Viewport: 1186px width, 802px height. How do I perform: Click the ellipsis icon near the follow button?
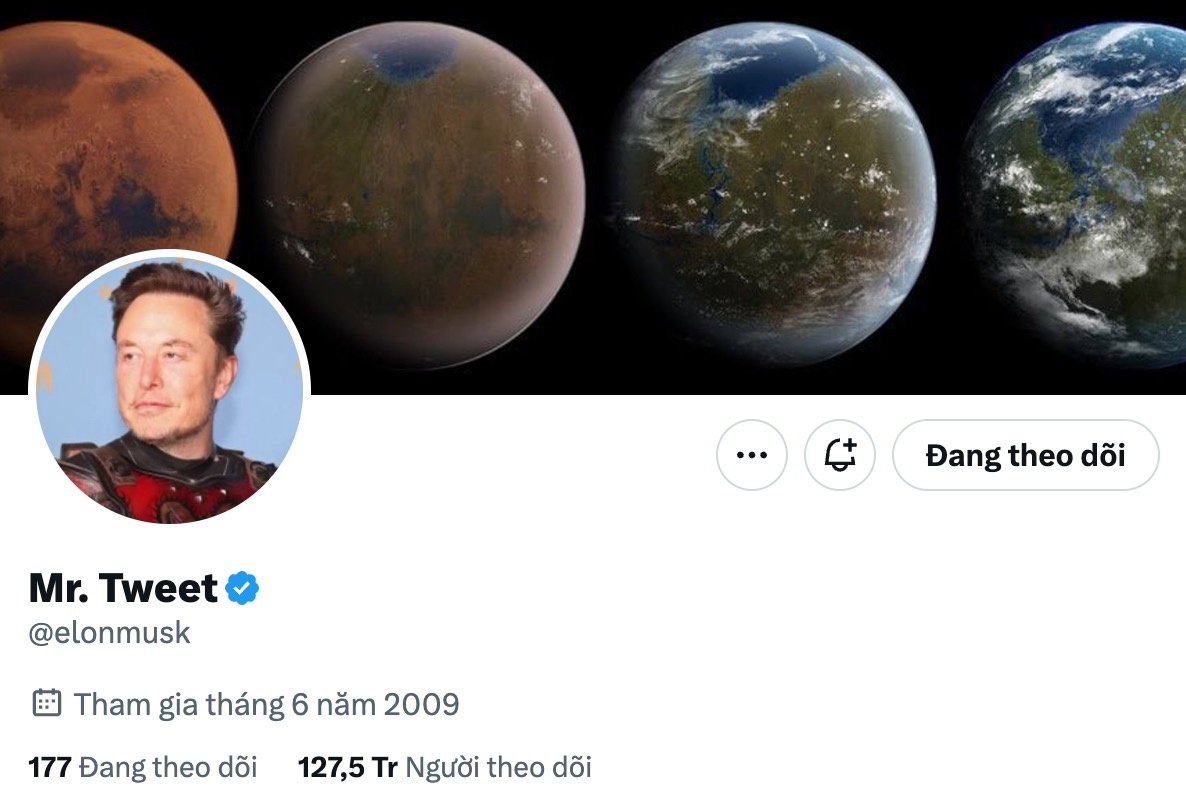(x=752, y=455)
